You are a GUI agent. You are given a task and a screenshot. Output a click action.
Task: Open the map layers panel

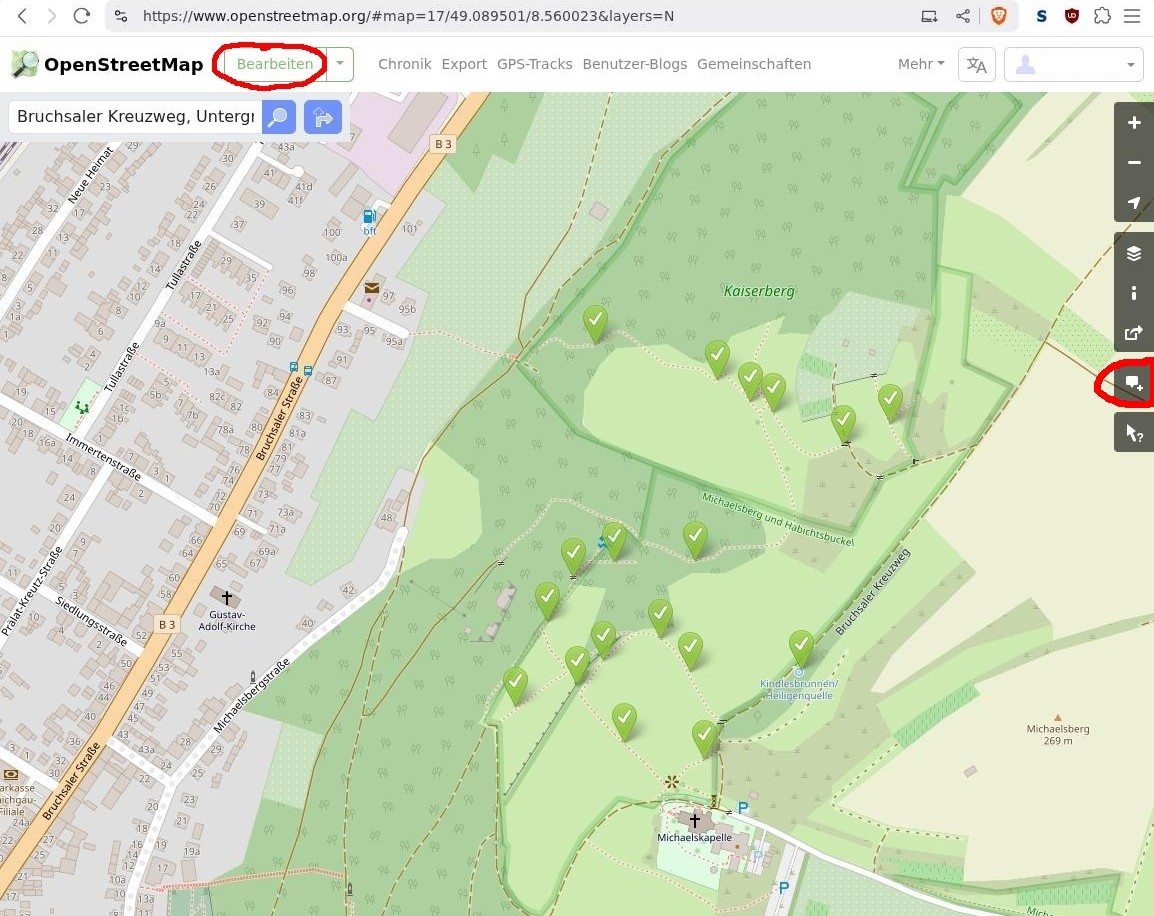1134,254
